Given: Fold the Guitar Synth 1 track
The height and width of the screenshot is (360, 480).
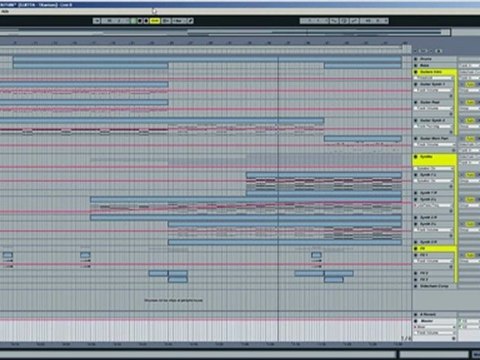Looking at the screenshot, I should [416, 84].
